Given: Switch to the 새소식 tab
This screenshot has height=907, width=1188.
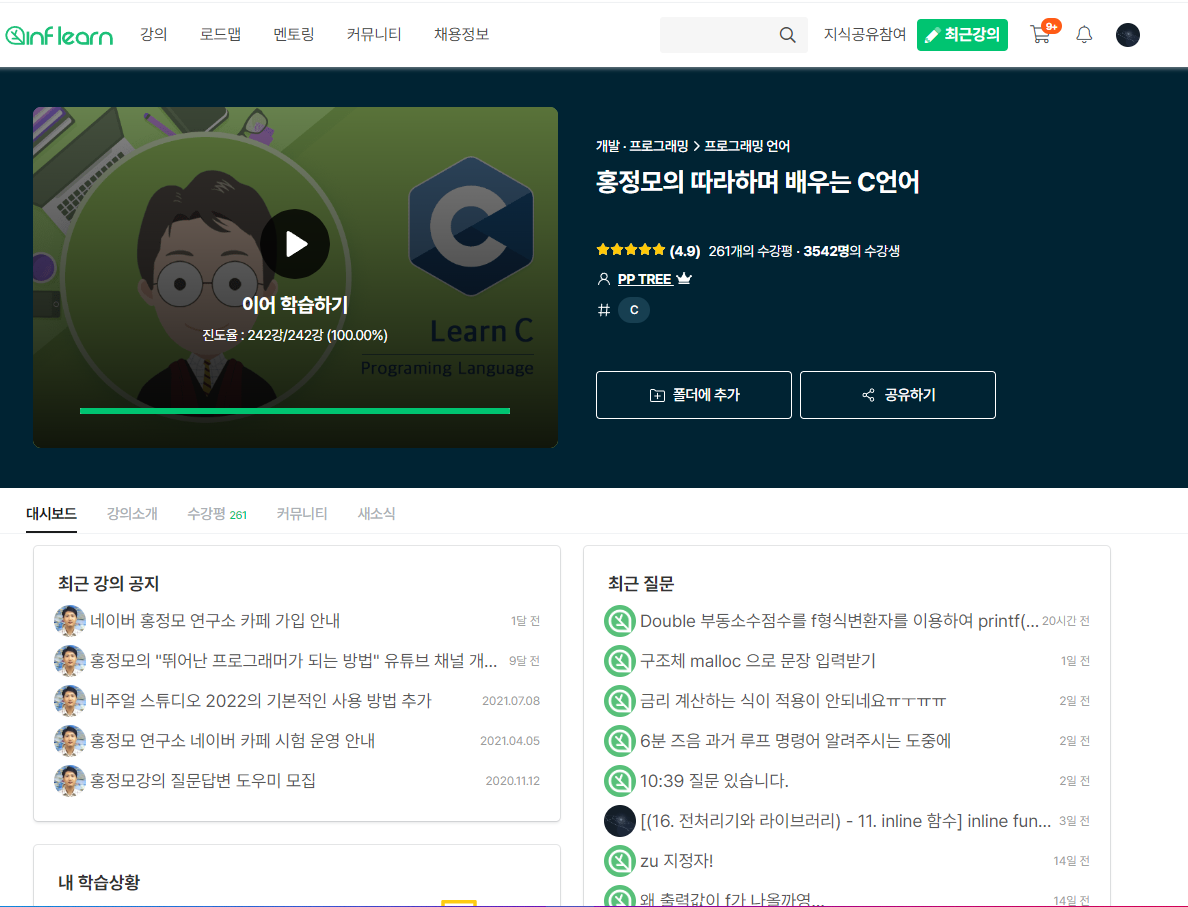Looking at the screenshot, I should (x=377, y=514).
